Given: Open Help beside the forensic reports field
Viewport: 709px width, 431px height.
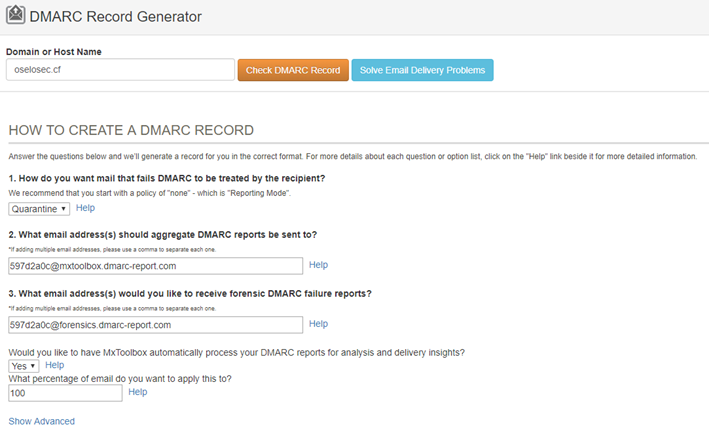Looking at the screenshot, I should click(318, 324).
